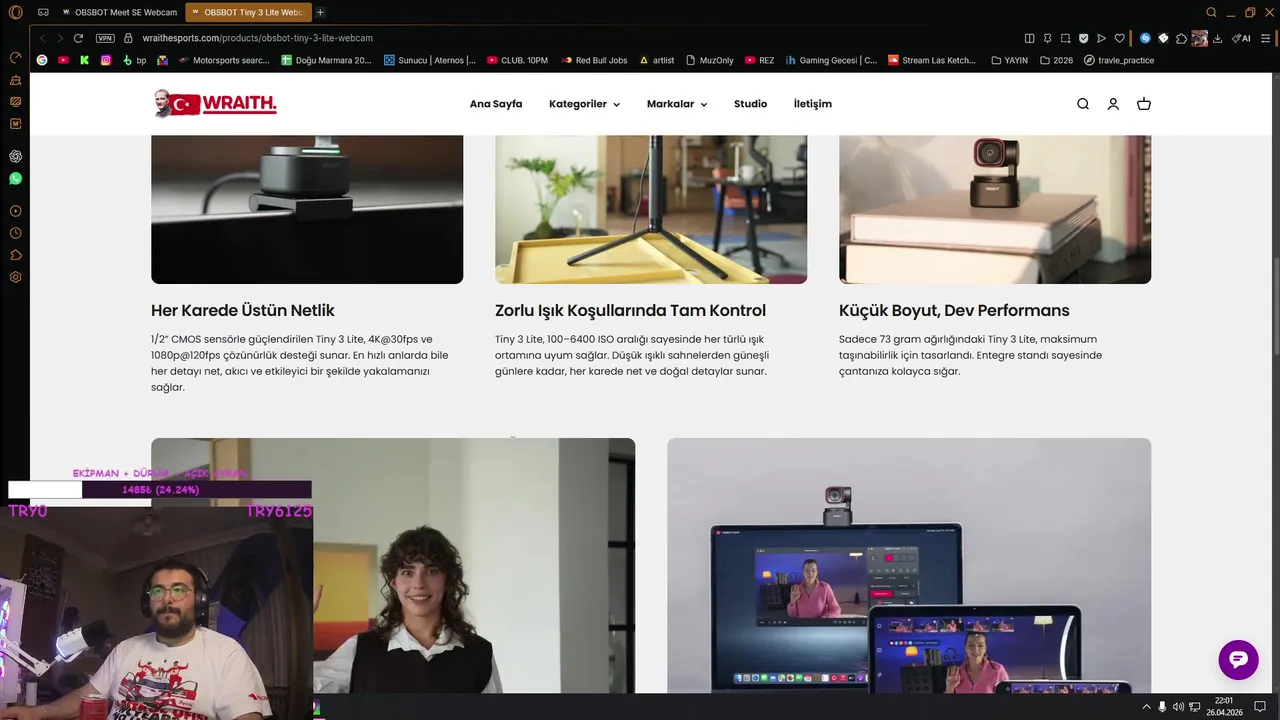Open the 2026 bookmarks folder
Image resolution: width=1280 pixels, height=720 pixels.
(1056, 60)
